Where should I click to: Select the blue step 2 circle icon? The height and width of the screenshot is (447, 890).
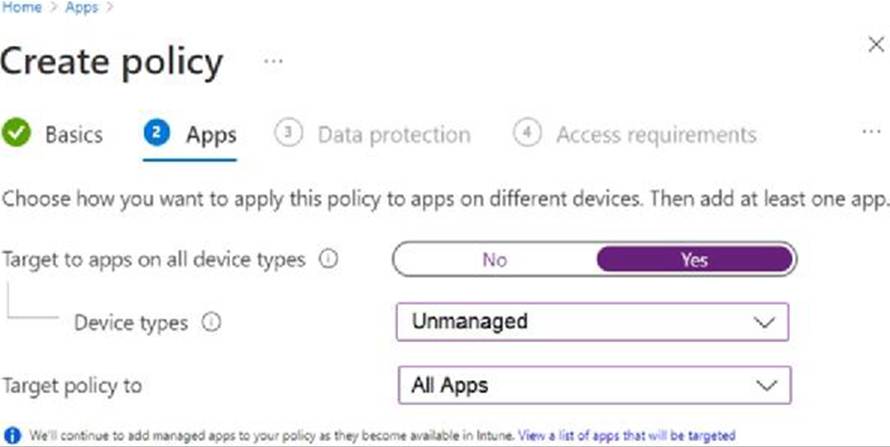(x=157, y=133)
